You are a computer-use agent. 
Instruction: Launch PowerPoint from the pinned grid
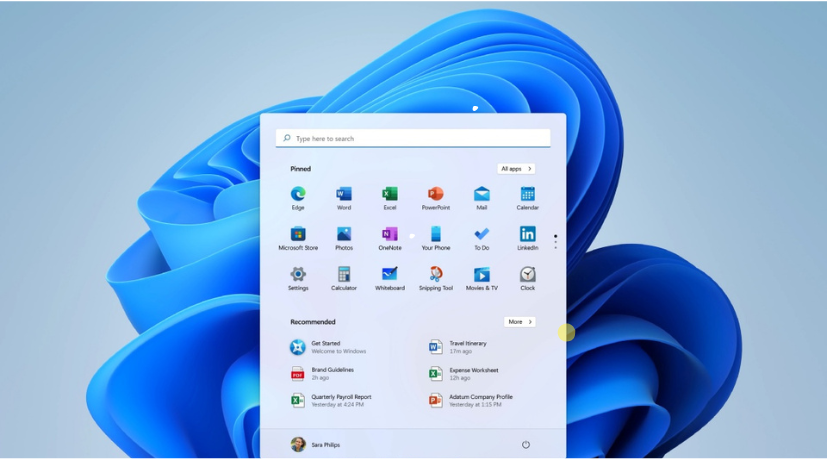pos(435,194)
